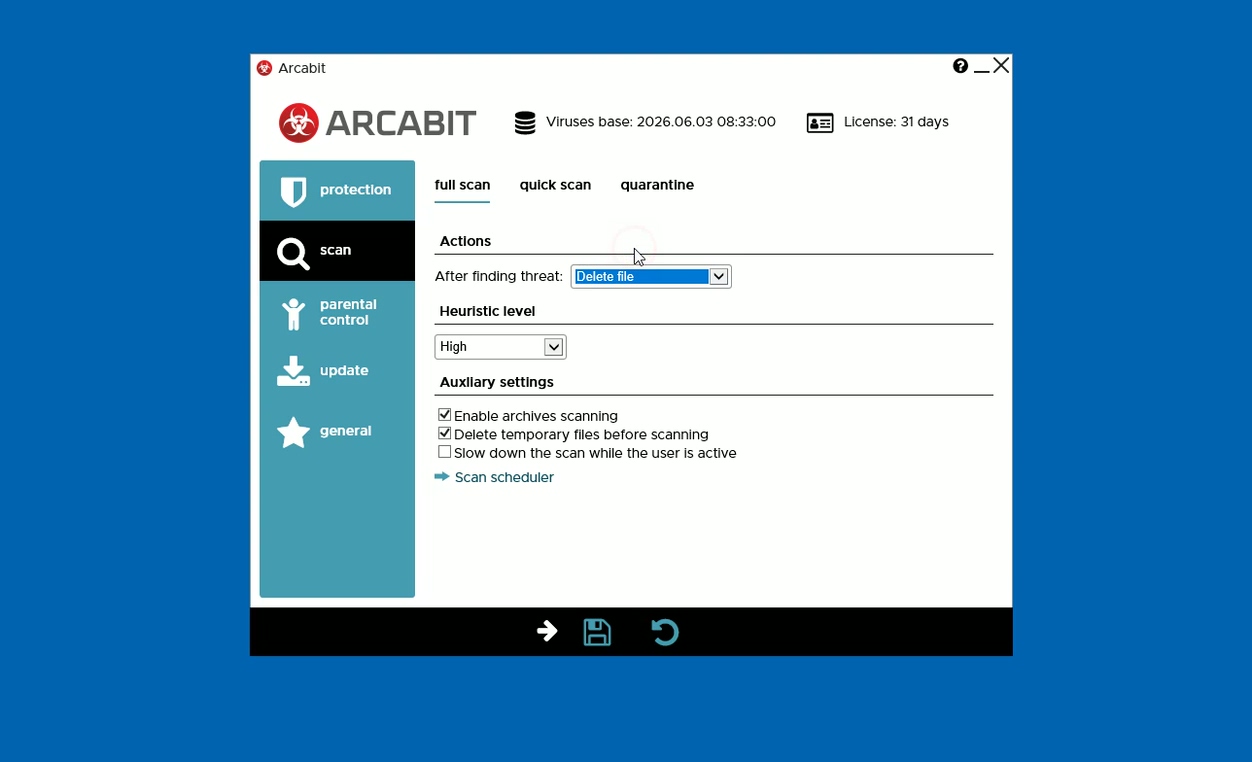Click the right arrow icon in bottom bar
Image resolution: width=1252 pixels, height=762 pixels.
pyautogui.click(x=547, y=631)
